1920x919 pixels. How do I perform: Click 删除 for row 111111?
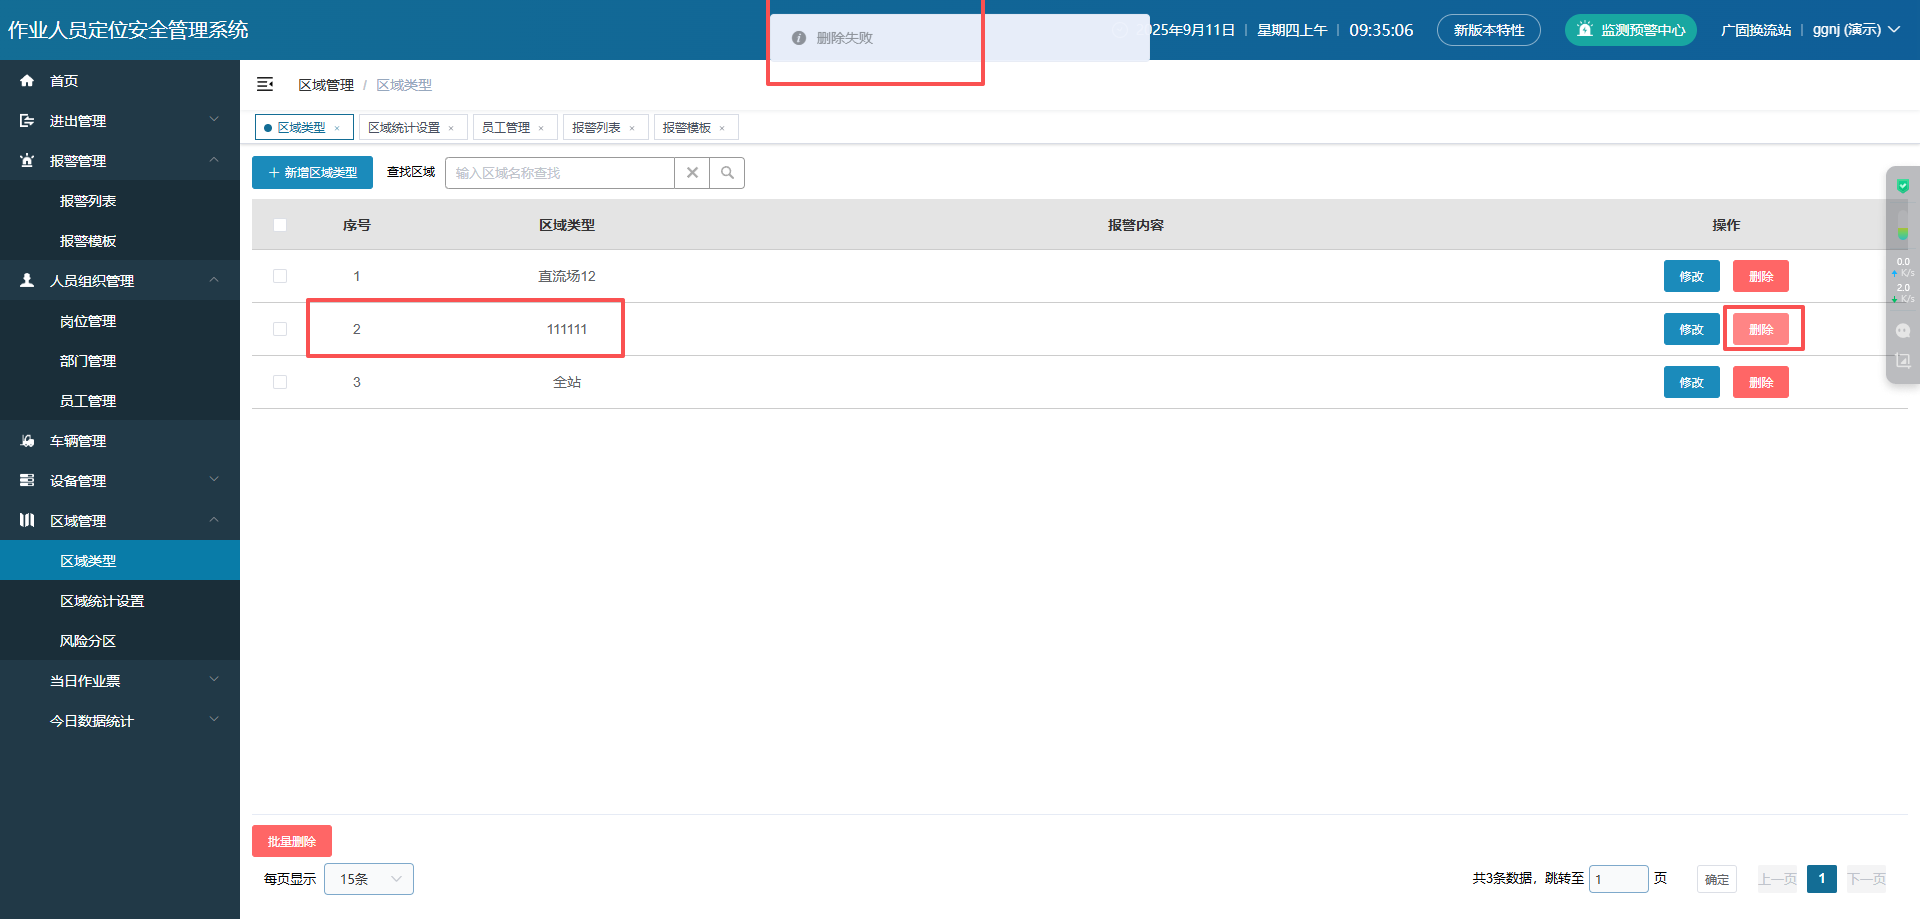pos(1761,329)
